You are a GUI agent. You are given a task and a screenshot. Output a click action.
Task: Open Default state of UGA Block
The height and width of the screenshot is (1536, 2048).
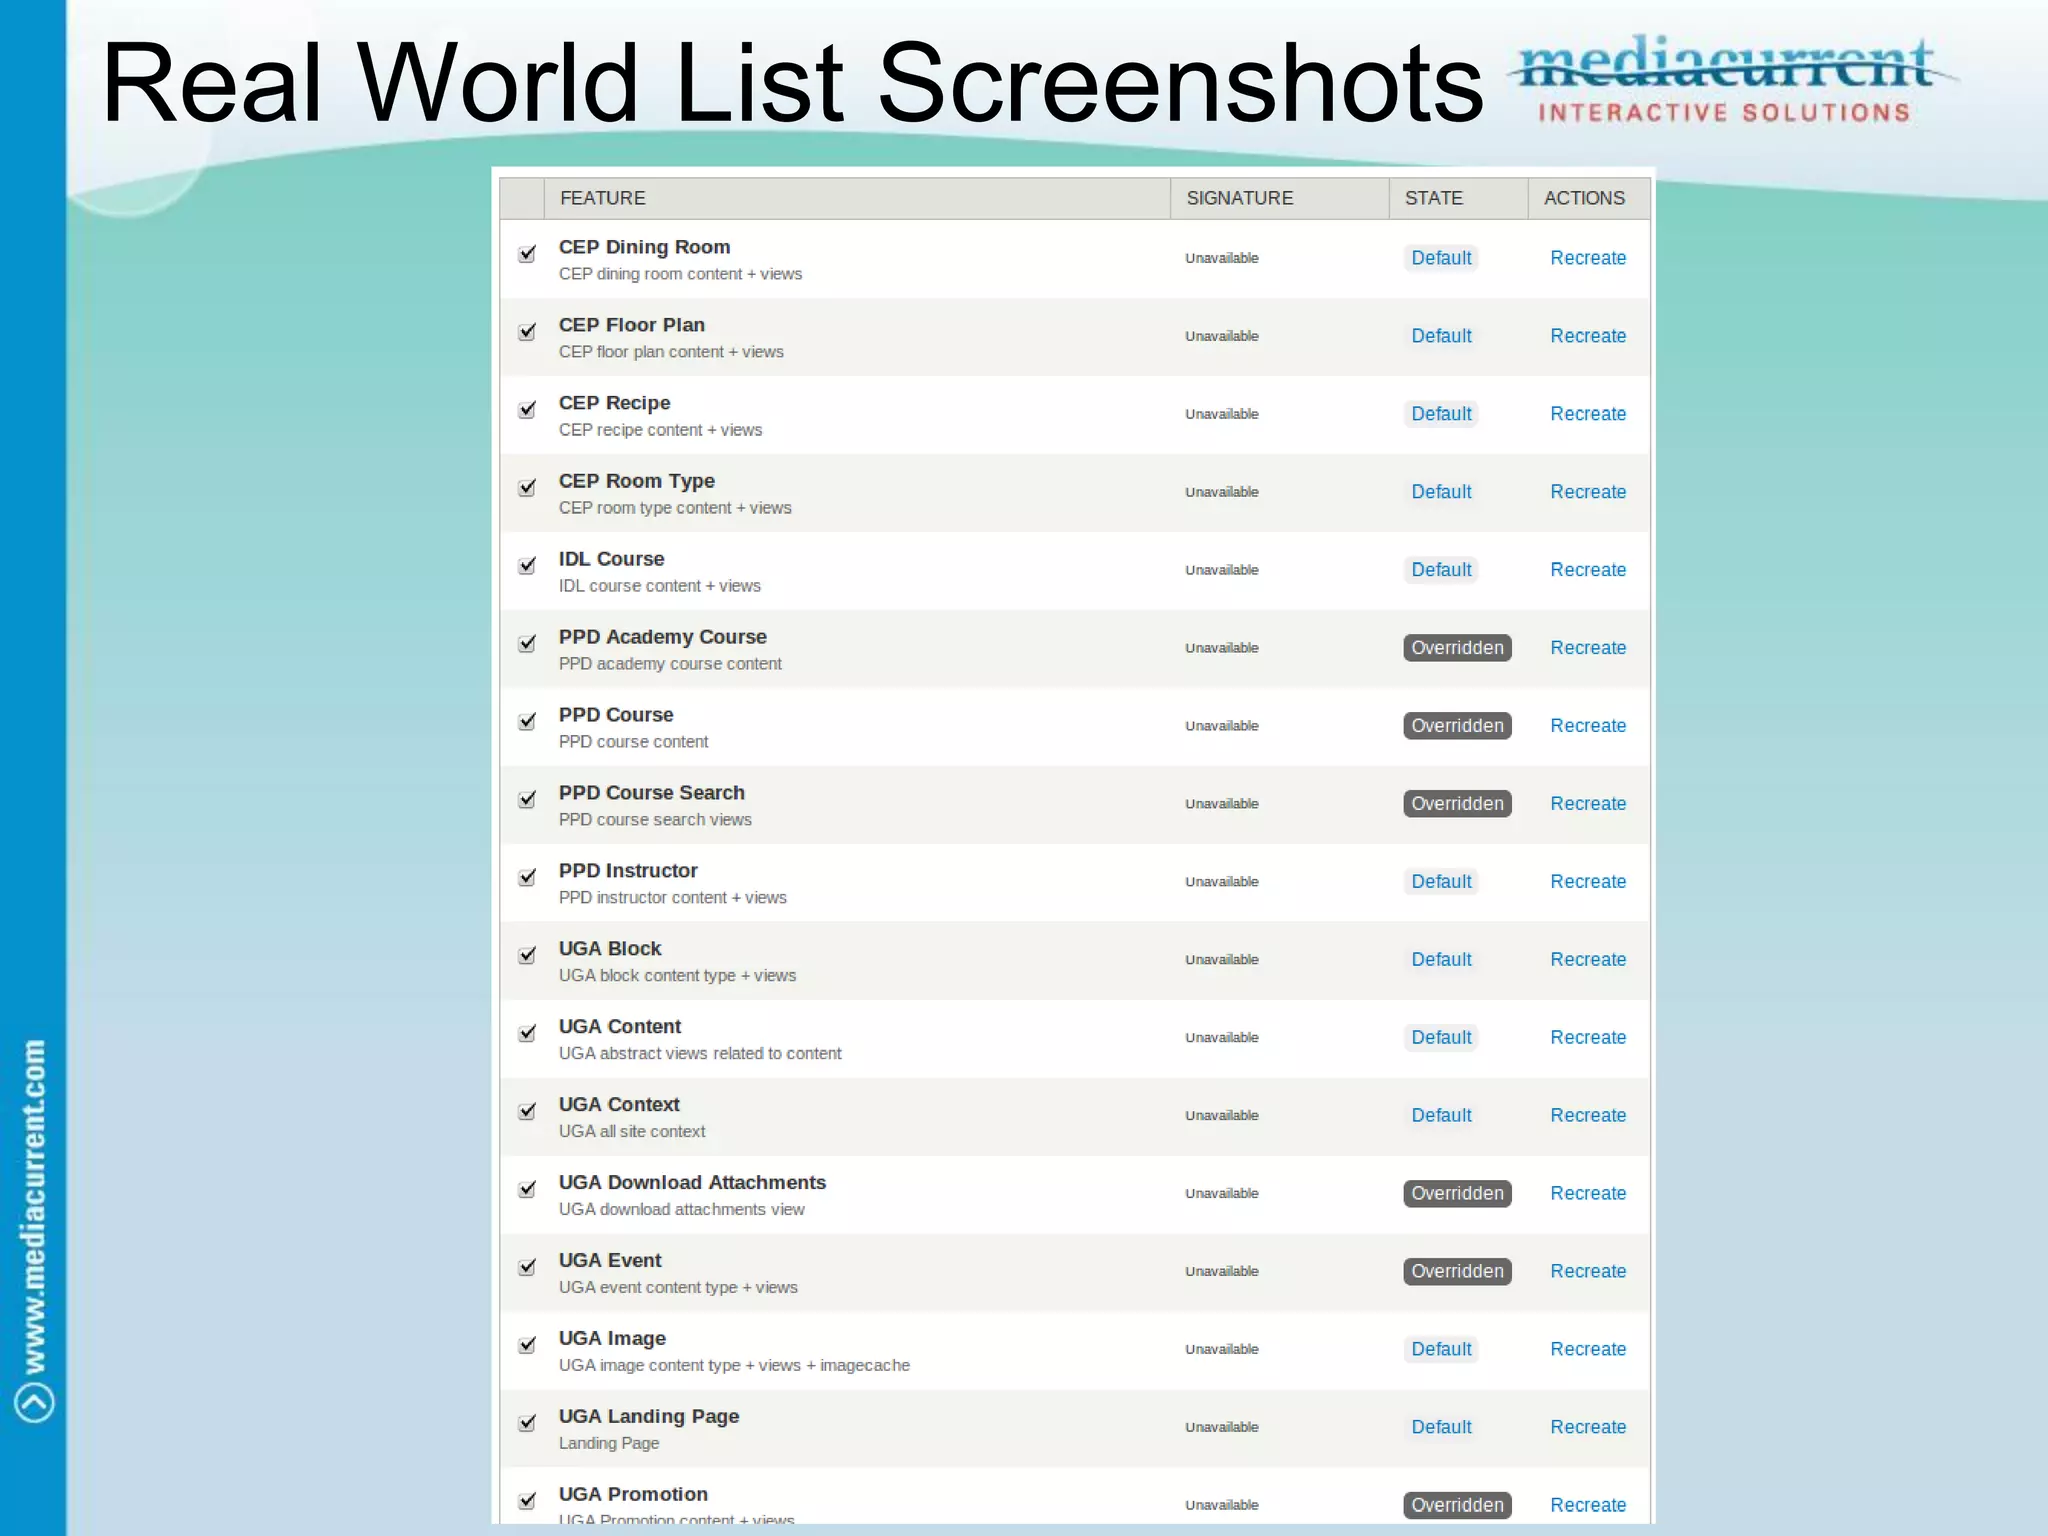[1441, 960]
